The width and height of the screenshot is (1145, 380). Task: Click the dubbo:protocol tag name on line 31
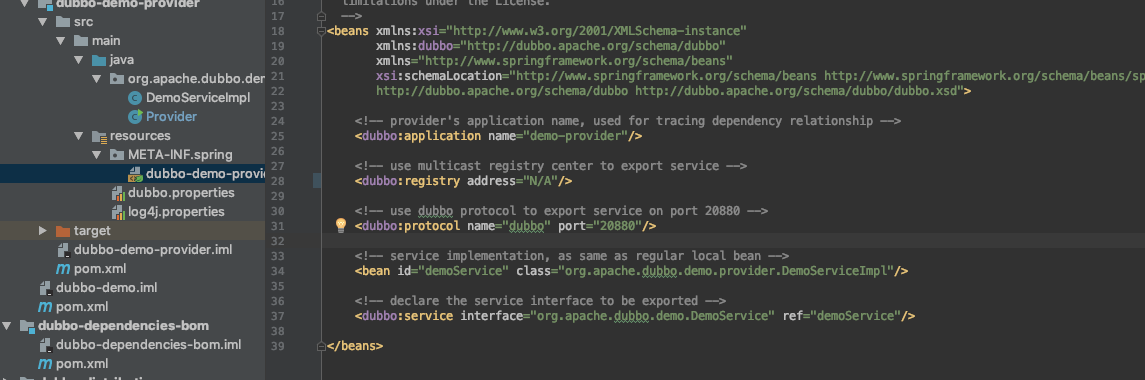click(x=410, y=226)
